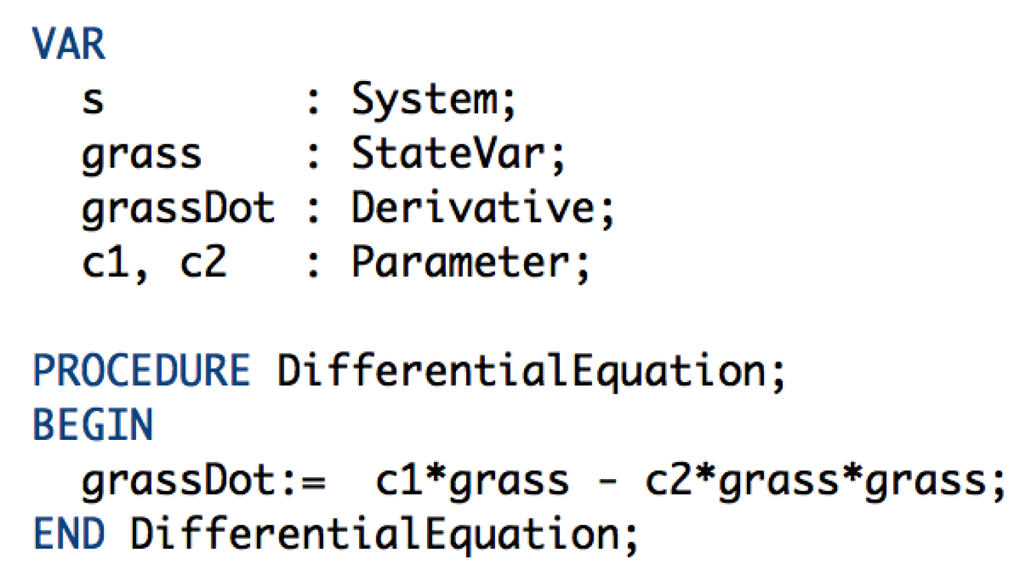Click DifferentialEquation after the PROCEDURE keyword
Image resolution: width=1024 pixels, height=576 pixels.
point(520,372)
